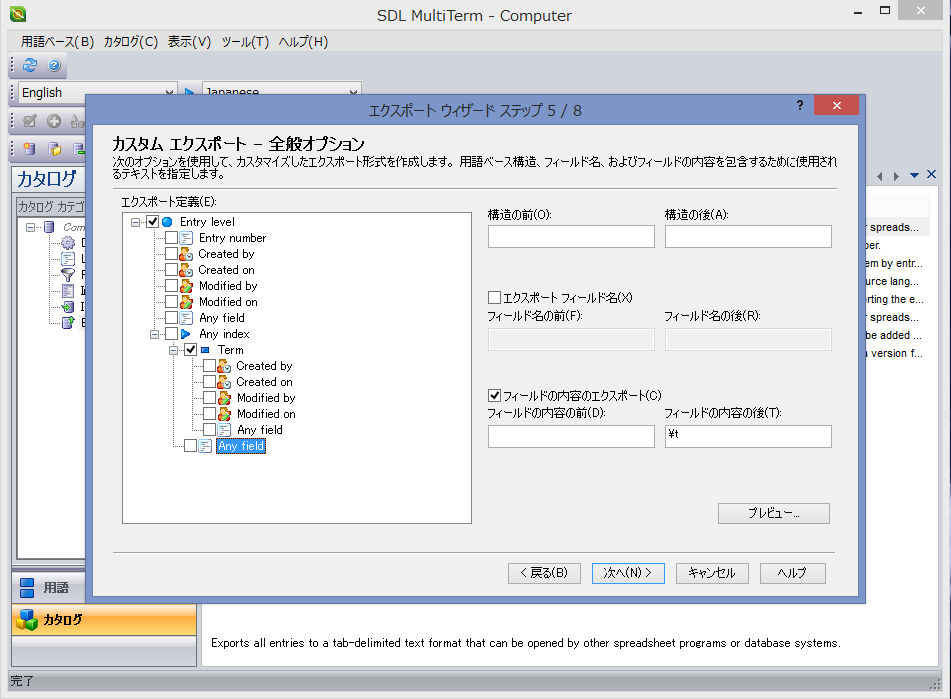951x699 pixels.
Task: Check the entry-level Created by checkbox
Action: [x=172, y=253]
